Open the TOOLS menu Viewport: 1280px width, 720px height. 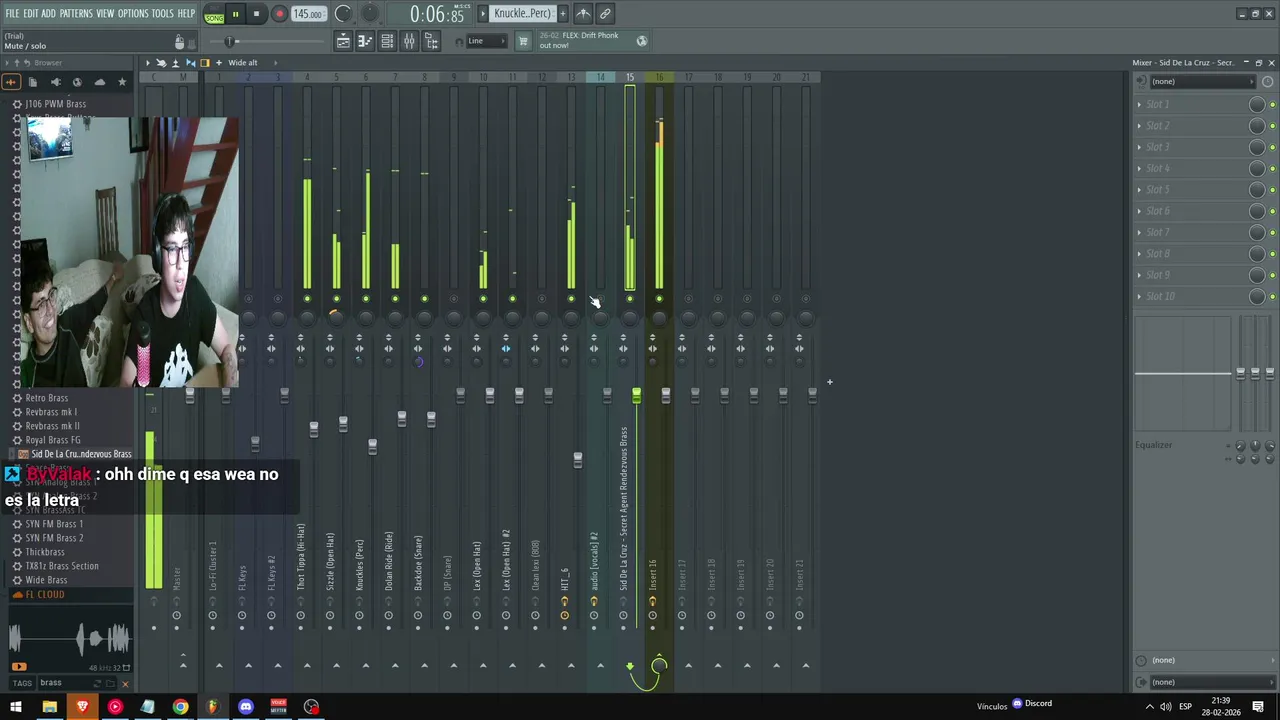pyautogui.click(x=163, y=14)
